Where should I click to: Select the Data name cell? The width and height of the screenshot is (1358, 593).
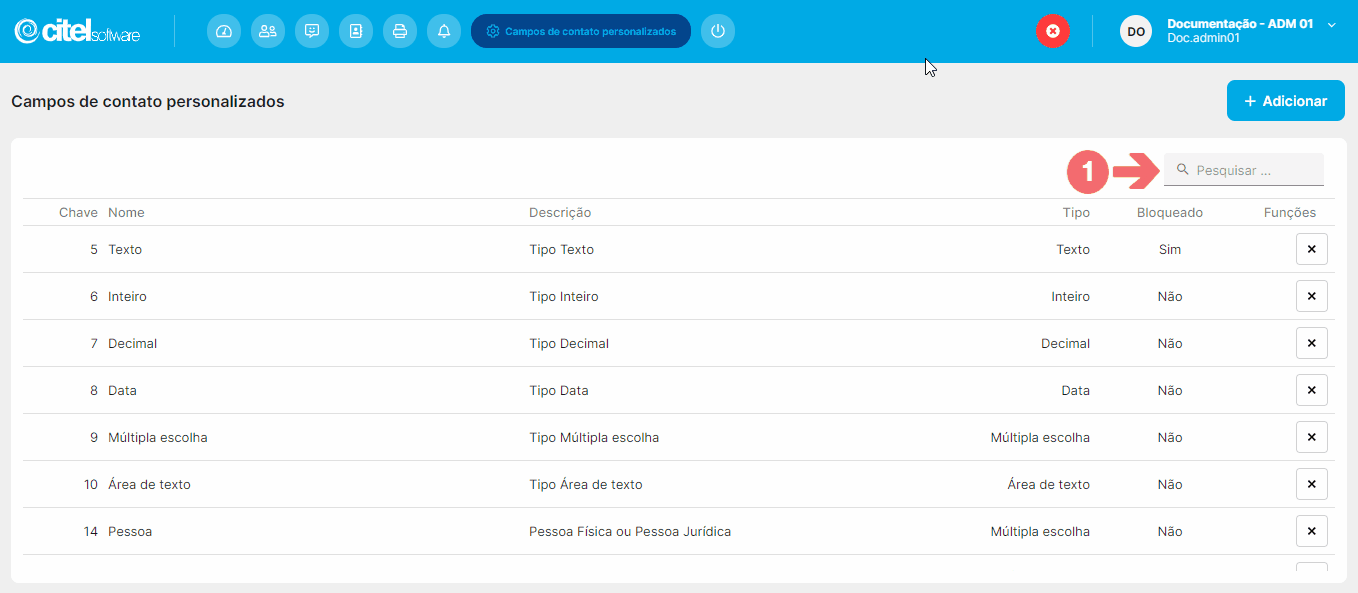click(x=122, y=390)
